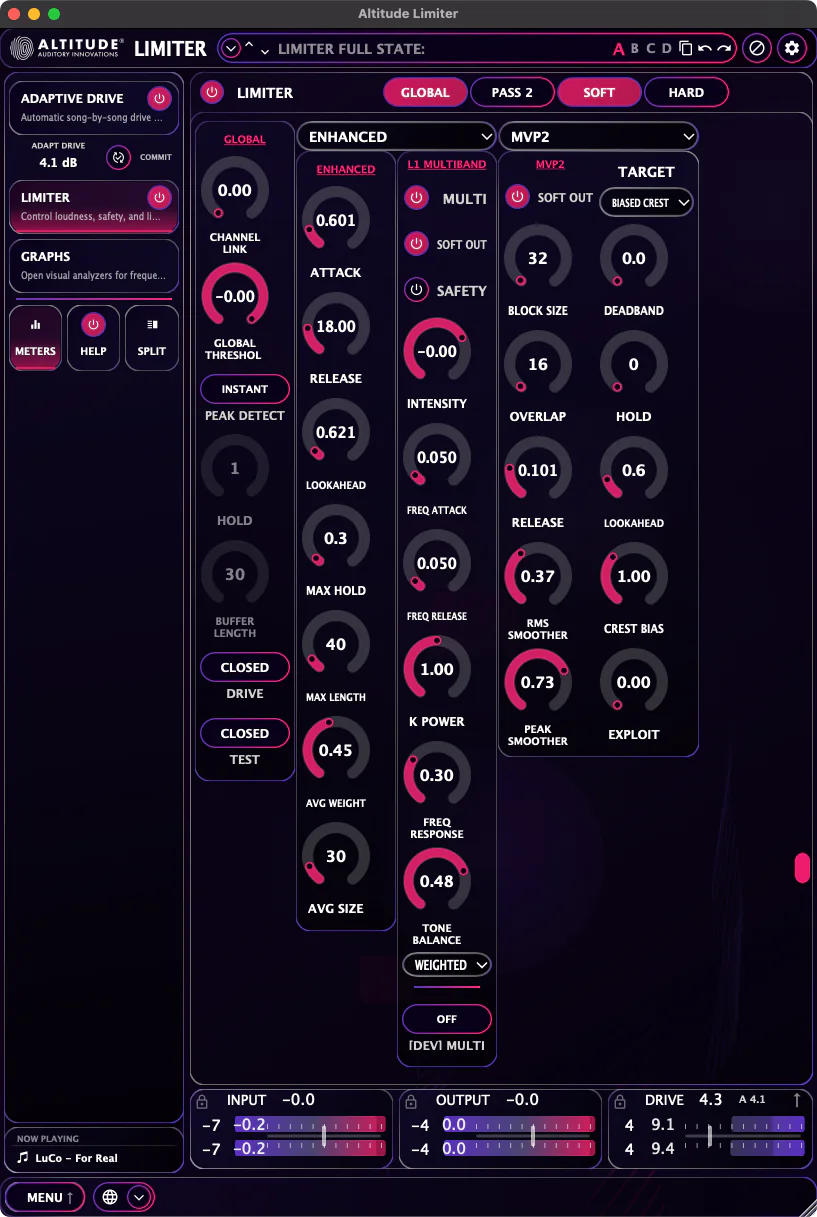Select the GLOBAL tab
This screenshot has width=817, height=1217.
[425, 92]
